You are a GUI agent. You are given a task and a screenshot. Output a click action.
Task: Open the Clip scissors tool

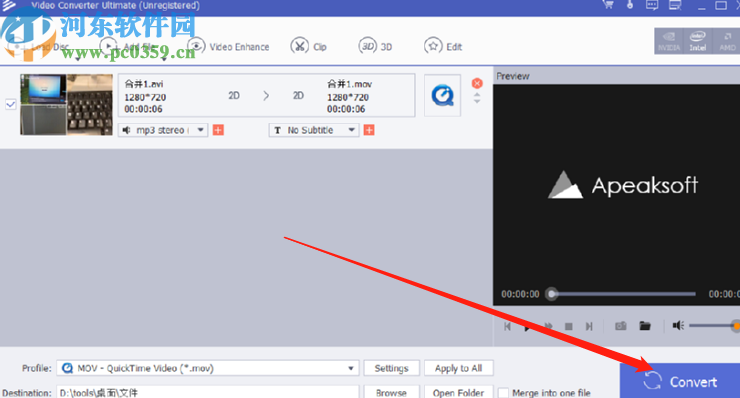[x=309, y=46]
